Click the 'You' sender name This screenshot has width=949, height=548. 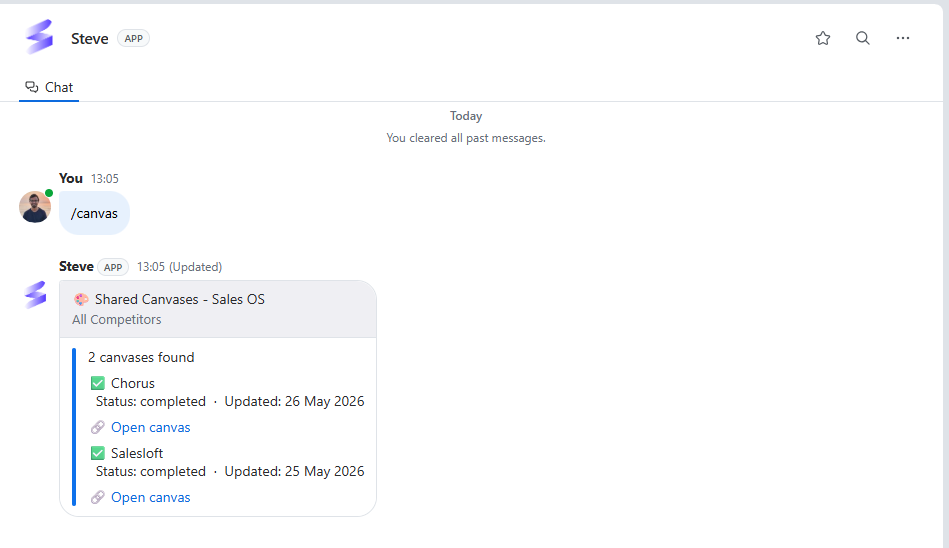pyautogui.click(x=71, y=179)
